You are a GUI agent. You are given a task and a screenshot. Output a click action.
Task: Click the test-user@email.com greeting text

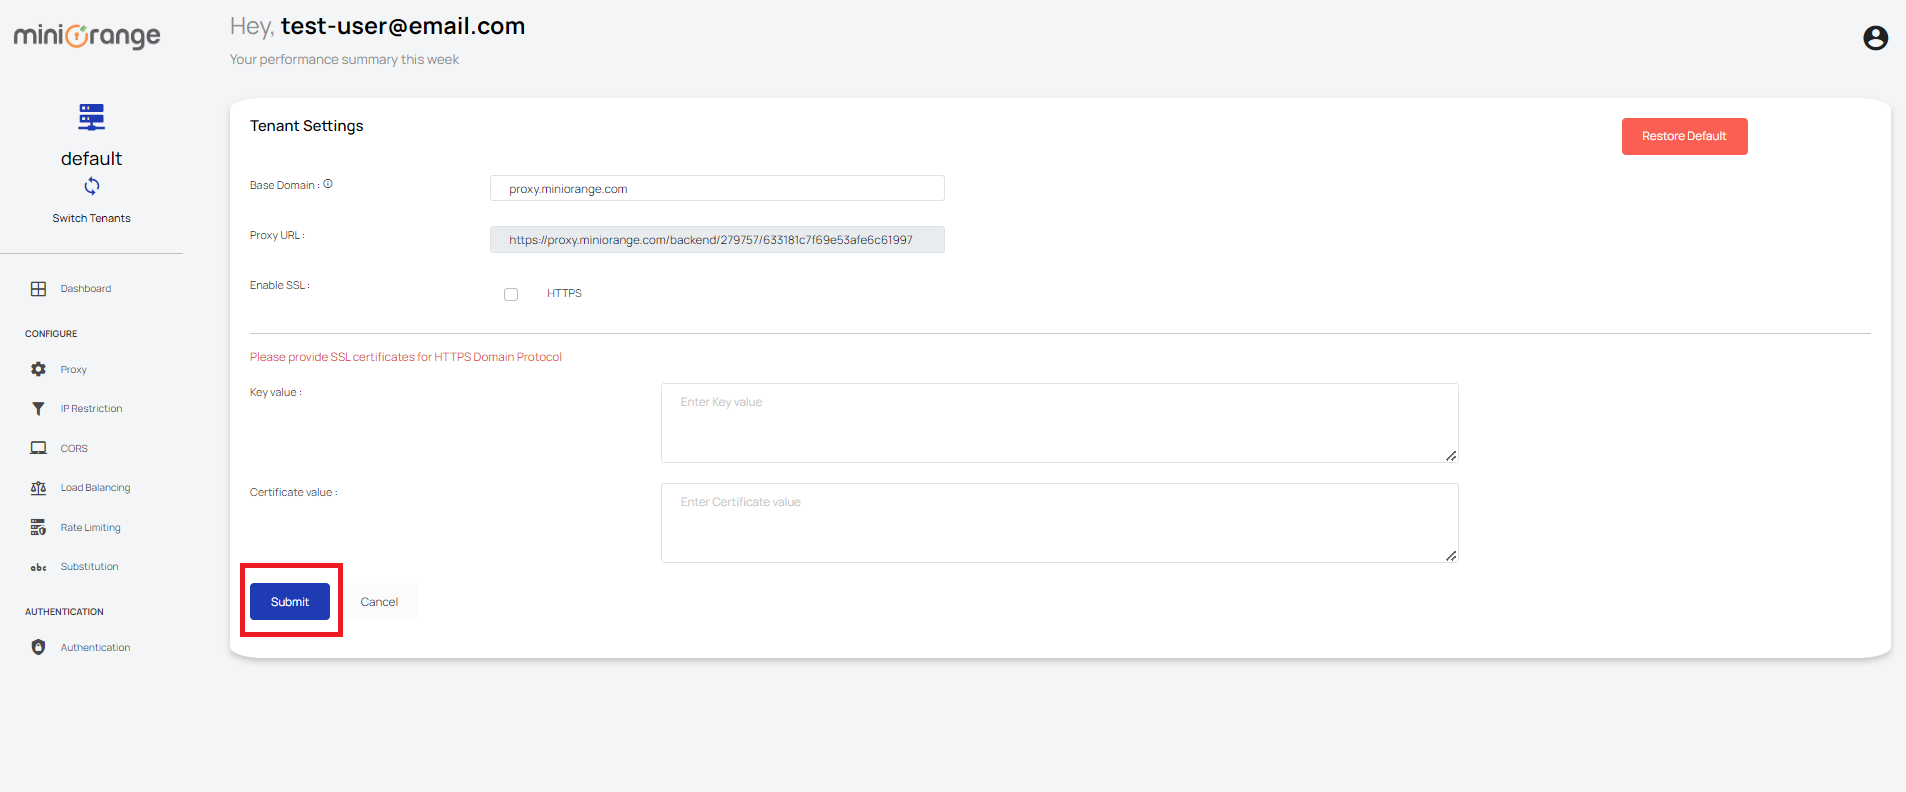pyautogui.click(x=403, y=27)
